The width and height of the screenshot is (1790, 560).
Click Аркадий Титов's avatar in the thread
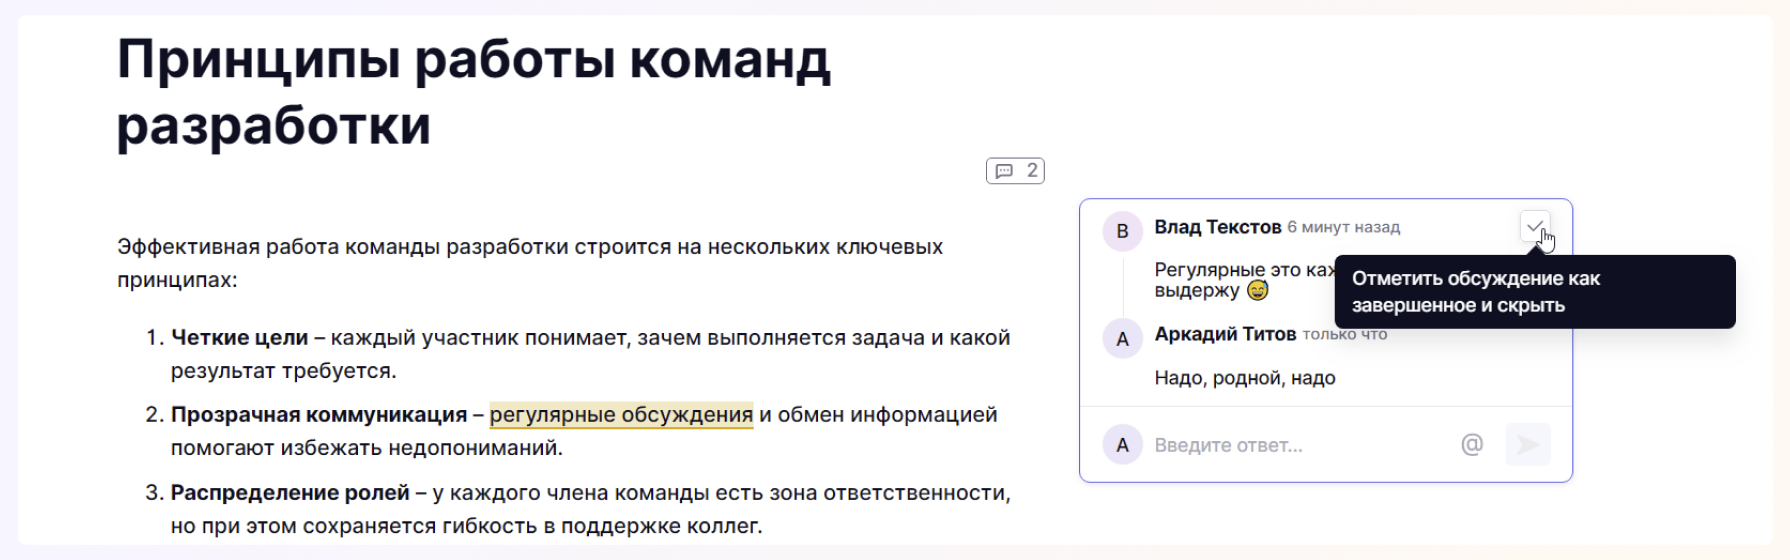[1122, 339]
